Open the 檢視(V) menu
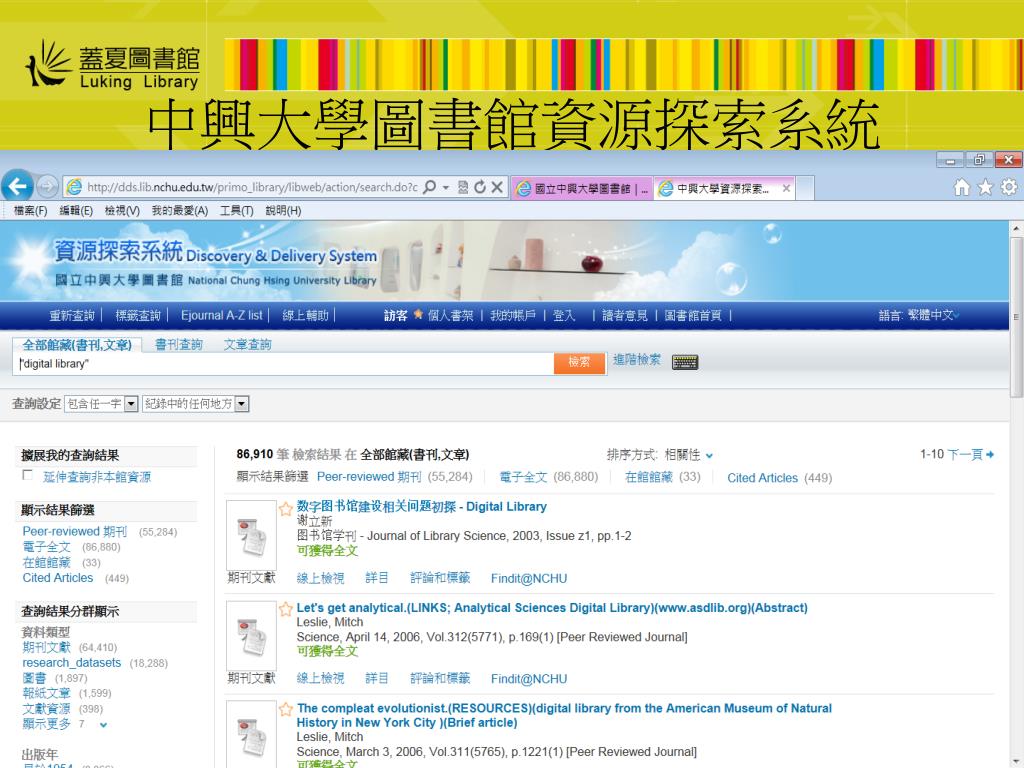Image resolution: width=1024 pixels, height=768 pixels. point(122,210)
